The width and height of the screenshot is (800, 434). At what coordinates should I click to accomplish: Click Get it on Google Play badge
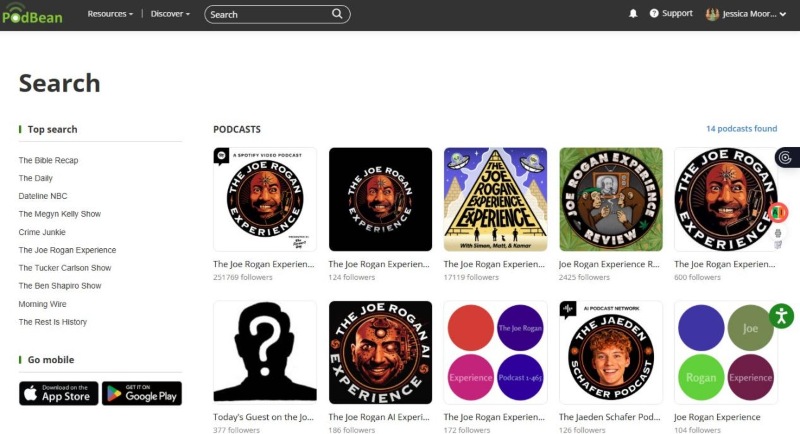[x=142, y=393]
